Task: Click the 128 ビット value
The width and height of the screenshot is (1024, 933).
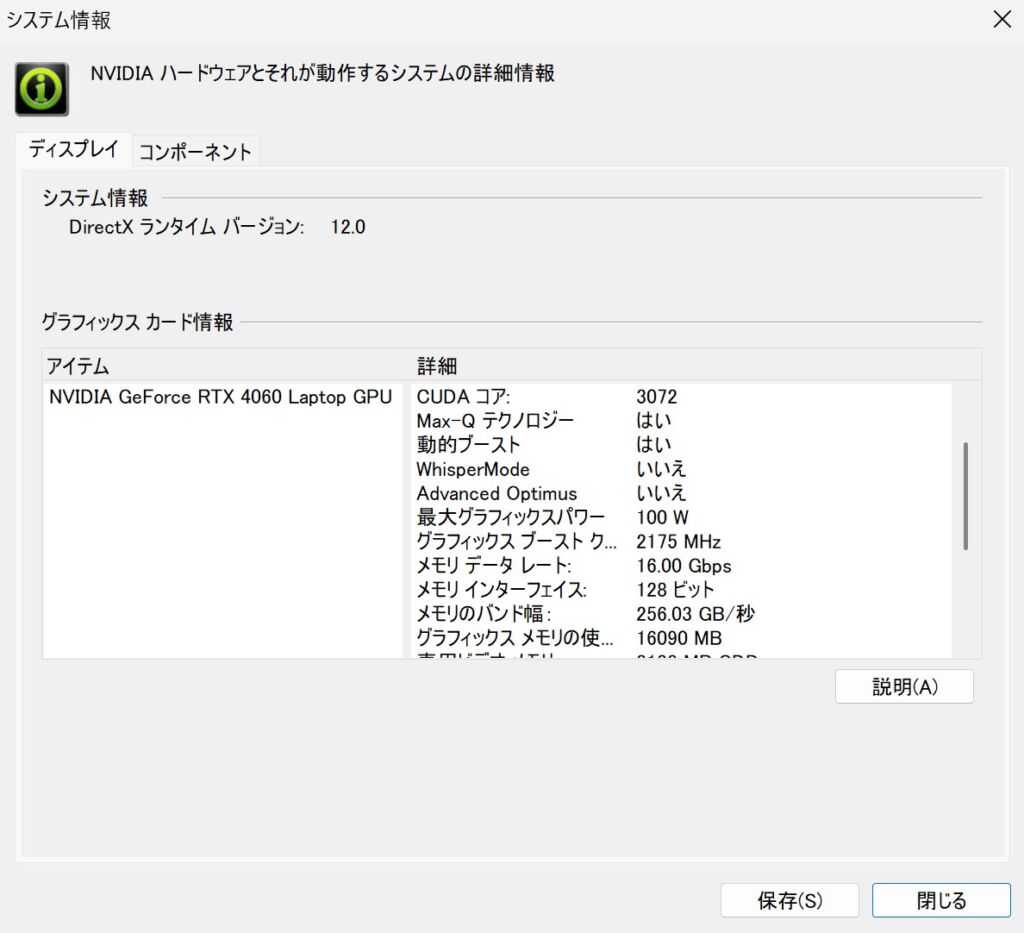Action: pos(675,590)
